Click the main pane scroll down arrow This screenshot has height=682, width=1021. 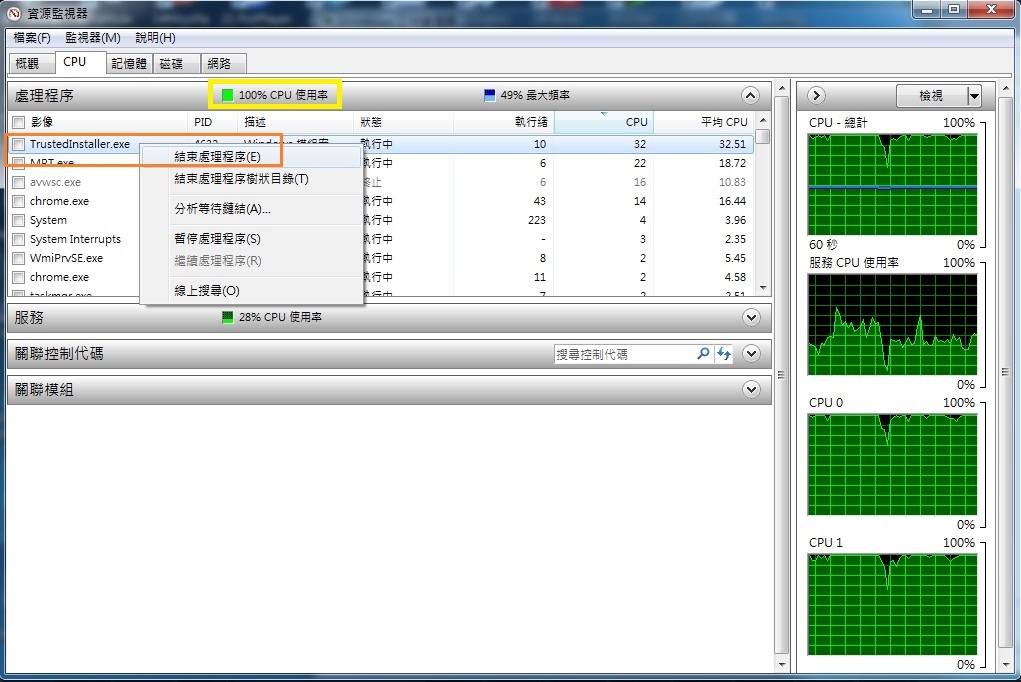(782, 664)
